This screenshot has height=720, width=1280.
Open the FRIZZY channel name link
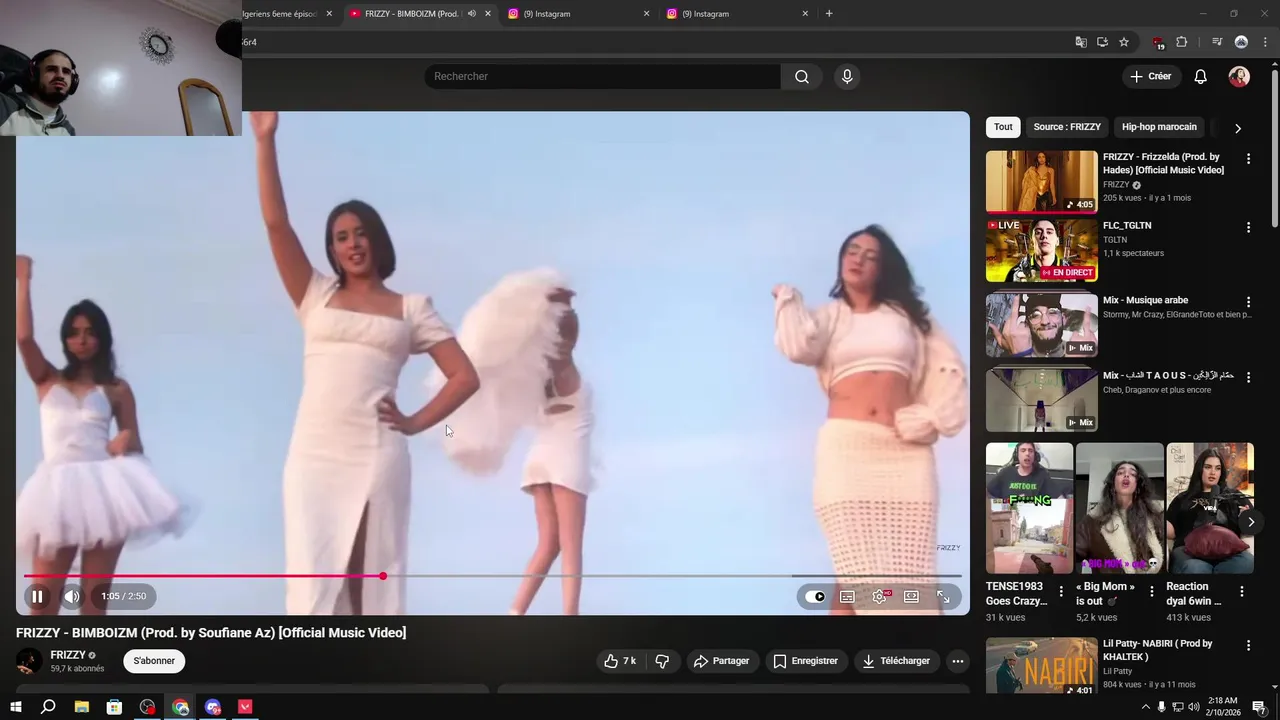tap(68, 655)
